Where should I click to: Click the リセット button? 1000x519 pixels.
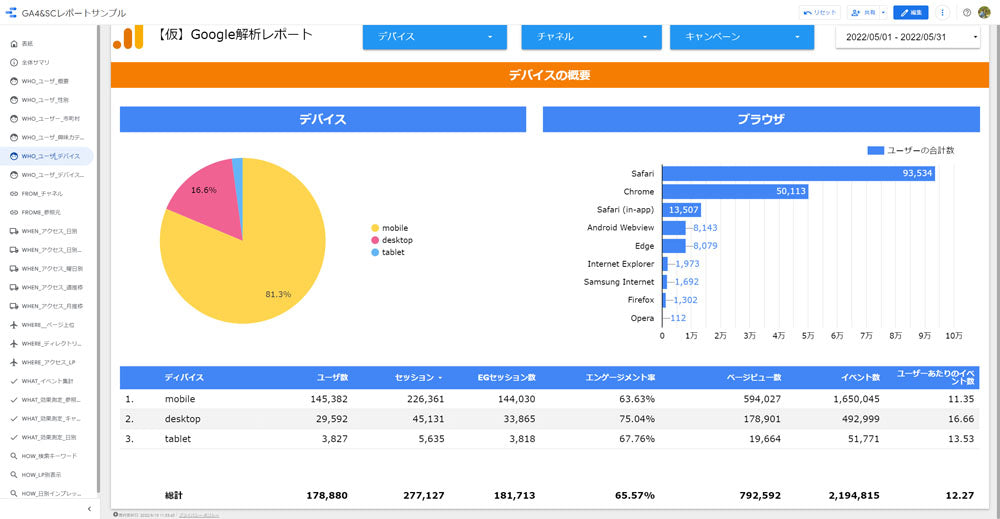tap(821, 13)
